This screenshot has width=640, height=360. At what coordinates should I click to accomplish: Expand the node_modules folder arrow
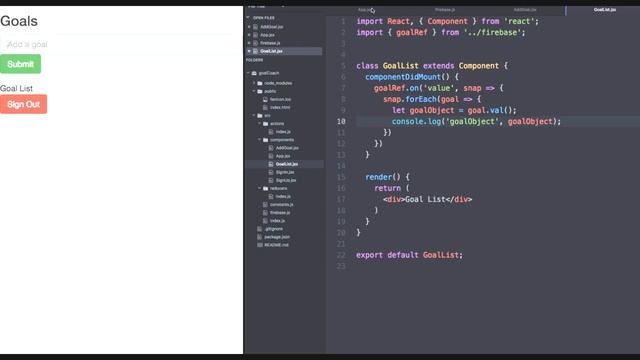(x=254, y=83)
